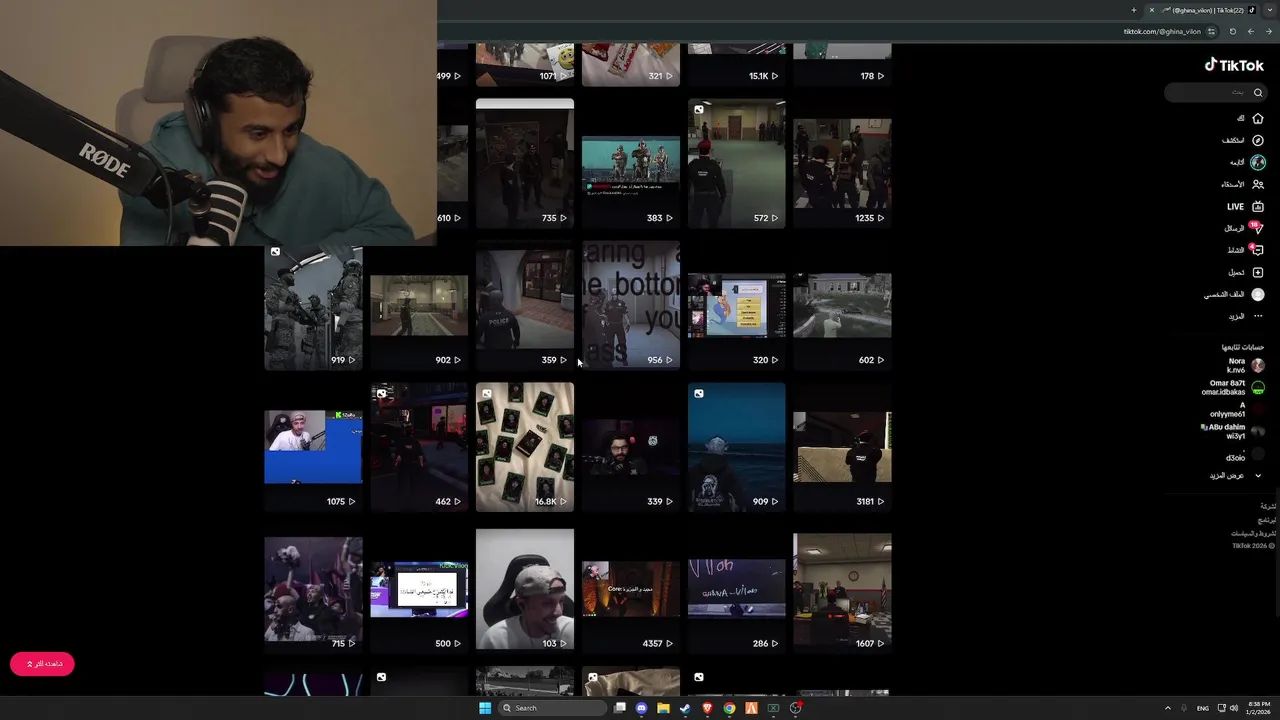The width and height of the screenshot is (1280, 720).
Task: Open Brave browser from the taskbar
Action: tap(707, 708)
